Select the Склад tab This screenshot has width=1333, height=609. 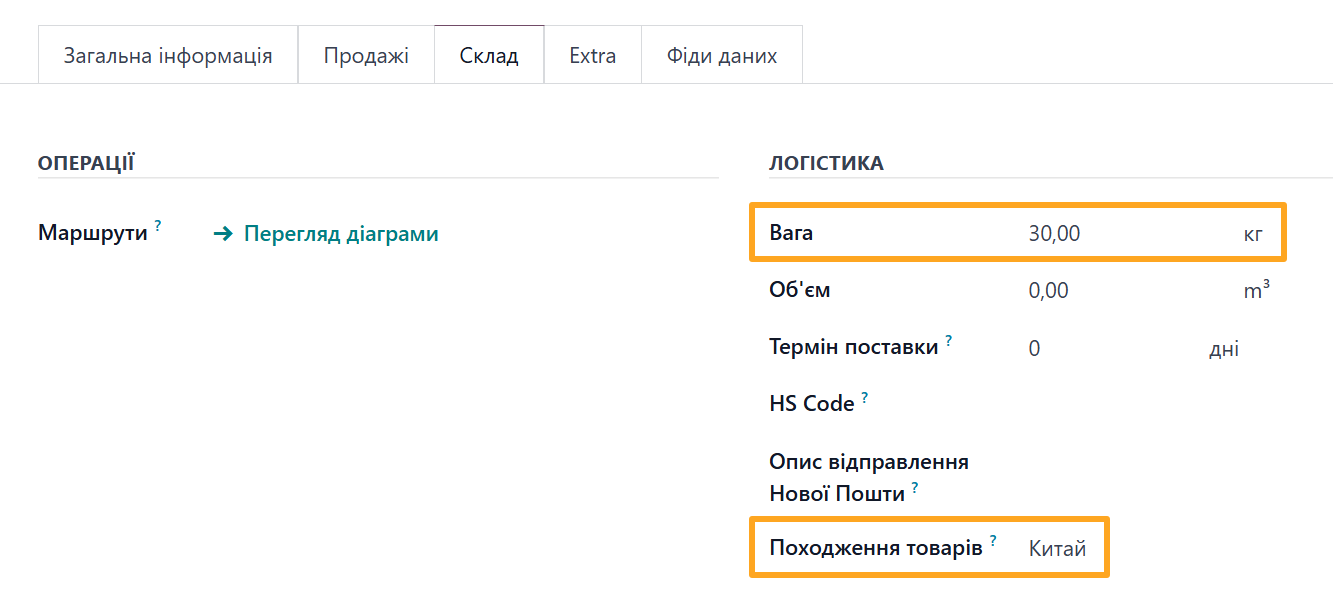pos(489,55)
